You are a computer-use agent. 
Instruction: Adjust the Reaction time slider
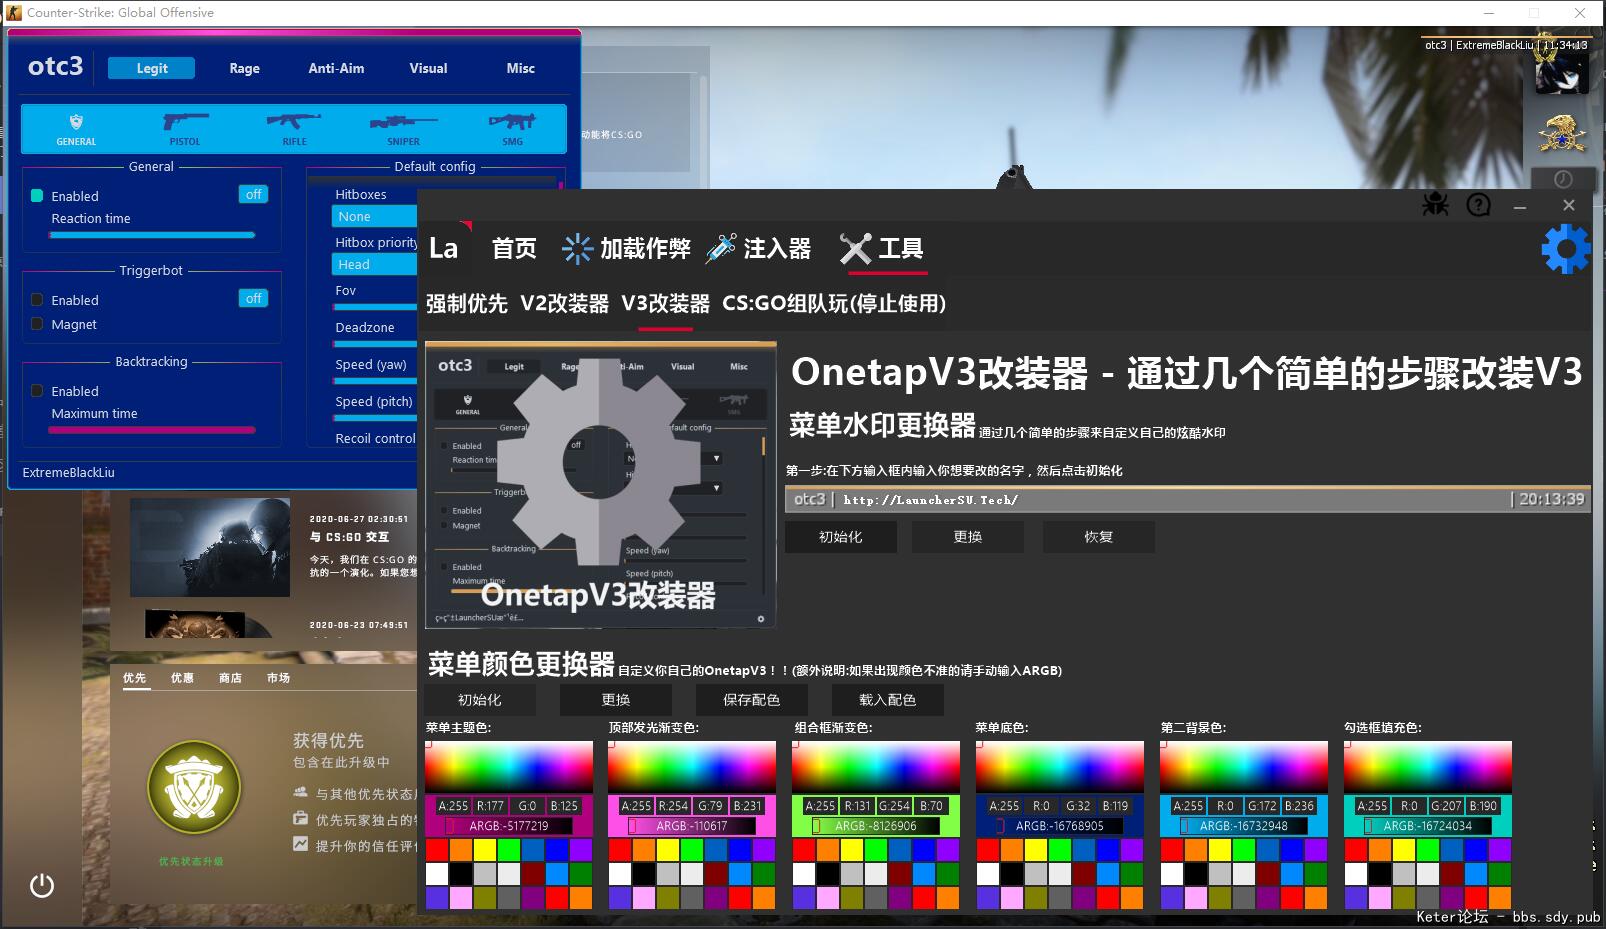click(152, 235)
